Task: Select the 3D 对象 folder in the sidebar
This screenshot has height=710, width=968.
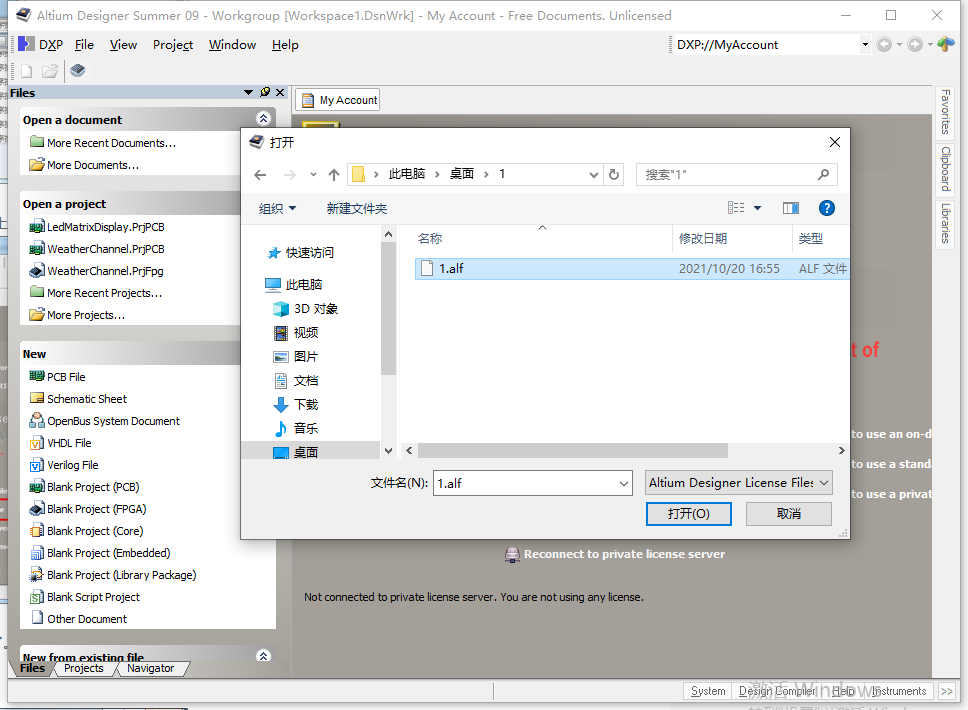Action: click(x=315, y=309)
